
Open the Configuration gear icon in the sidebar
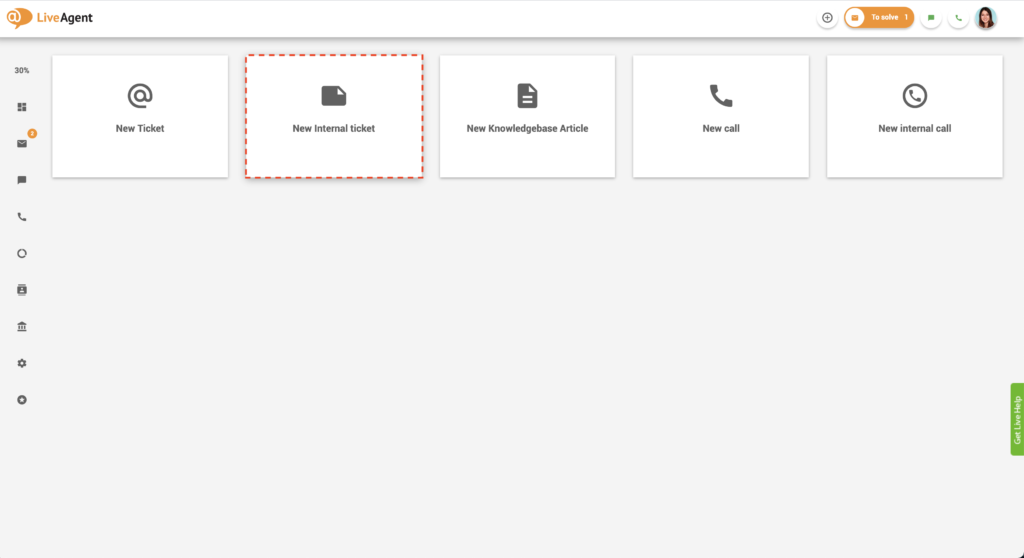point(22,363)
